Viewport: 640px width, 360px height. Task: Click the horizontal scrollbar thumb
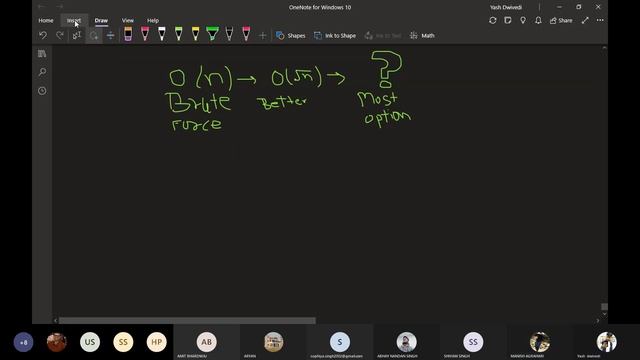(187, 321)
